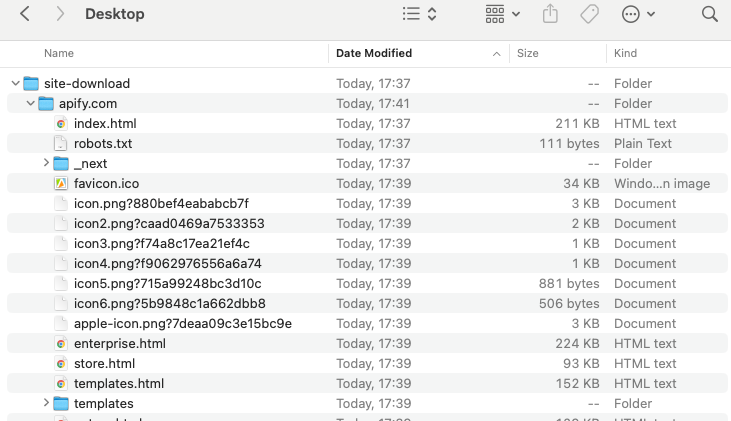Screen dimensions: 731x421
Task: Click the _next folder icon
Action: tap(61, 164)
